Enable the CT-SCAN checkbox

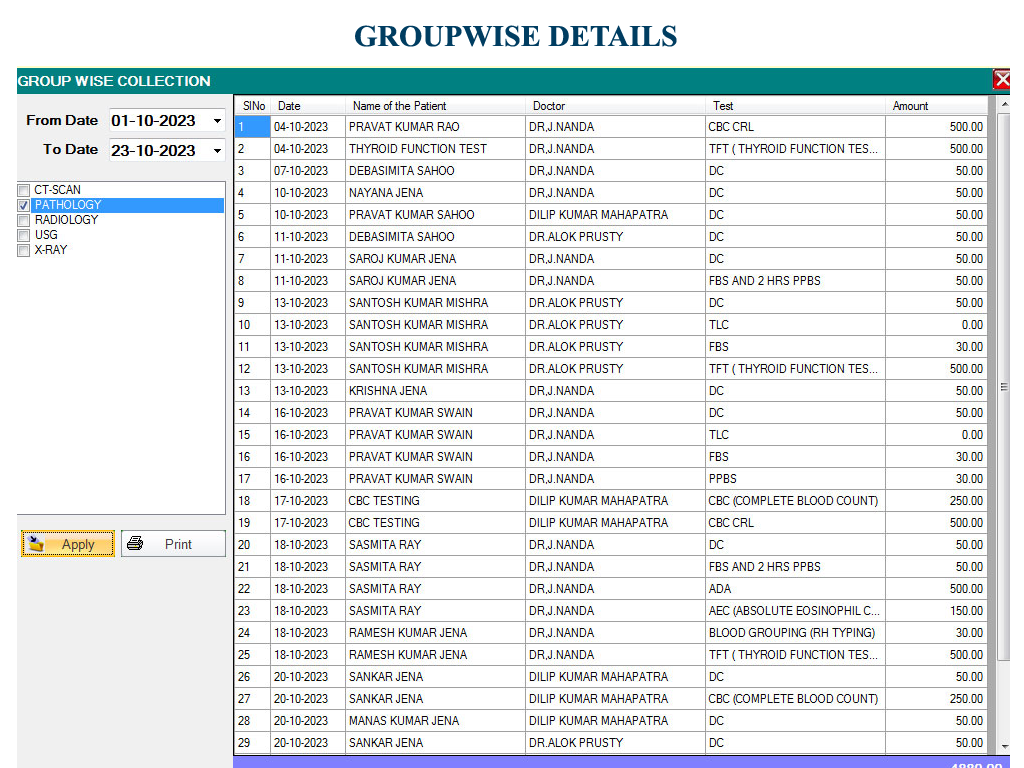click(x=23, y=190)
